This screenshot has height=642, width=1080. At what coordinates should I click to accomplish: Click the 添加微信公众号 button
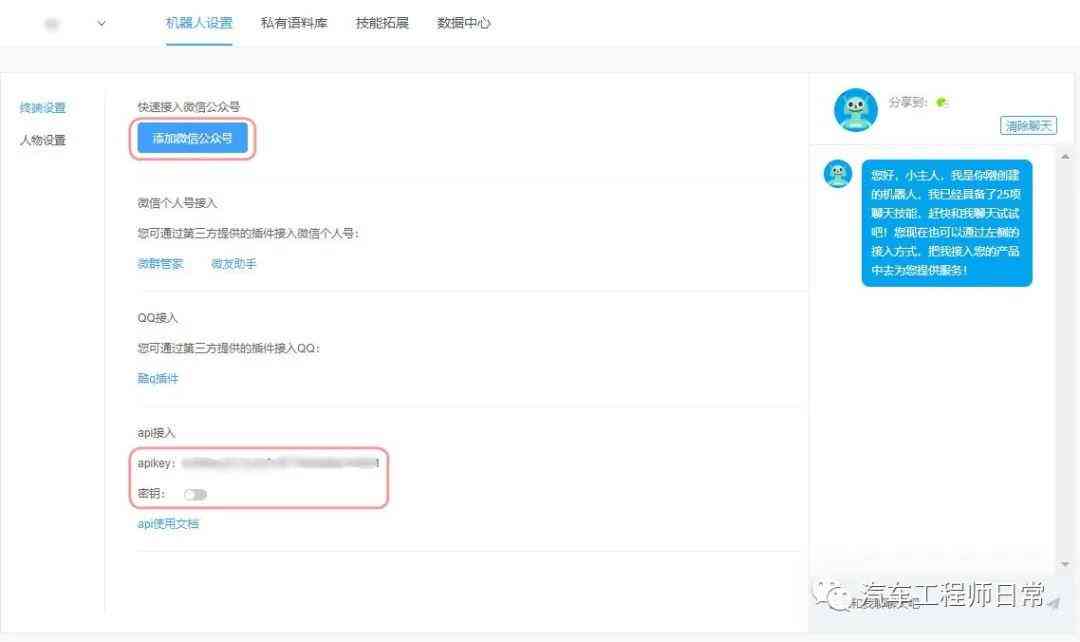coord(192,138)
